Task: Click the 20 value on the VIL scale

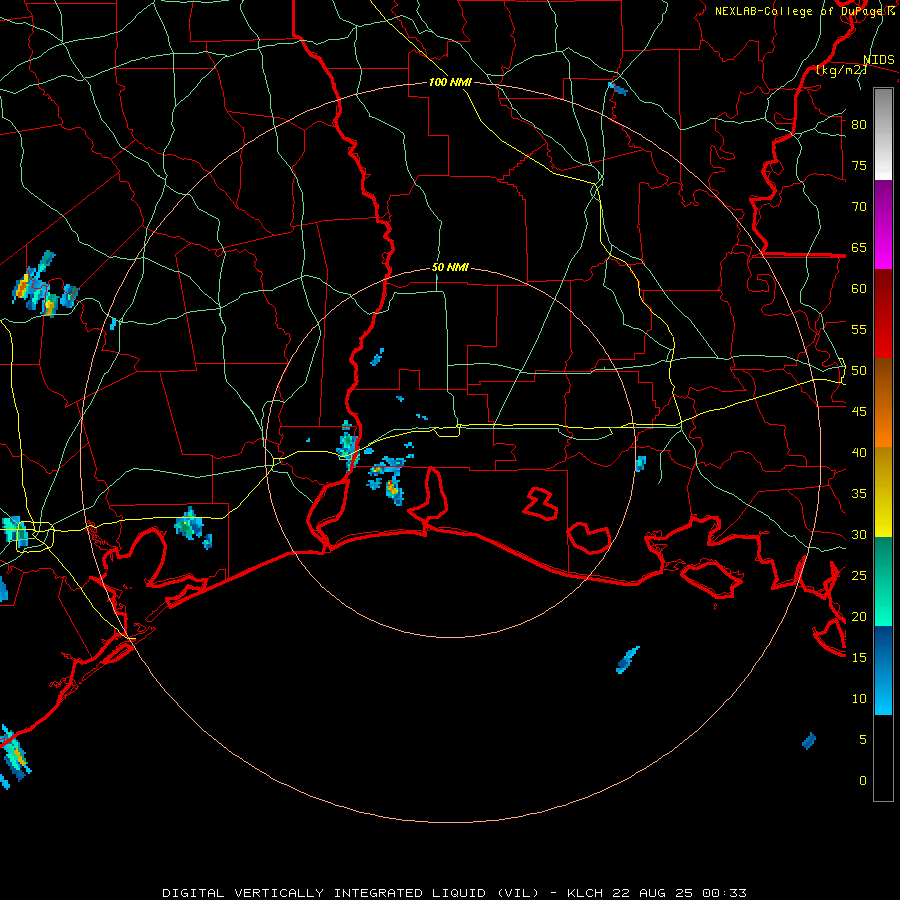Action: click(859, 616)
